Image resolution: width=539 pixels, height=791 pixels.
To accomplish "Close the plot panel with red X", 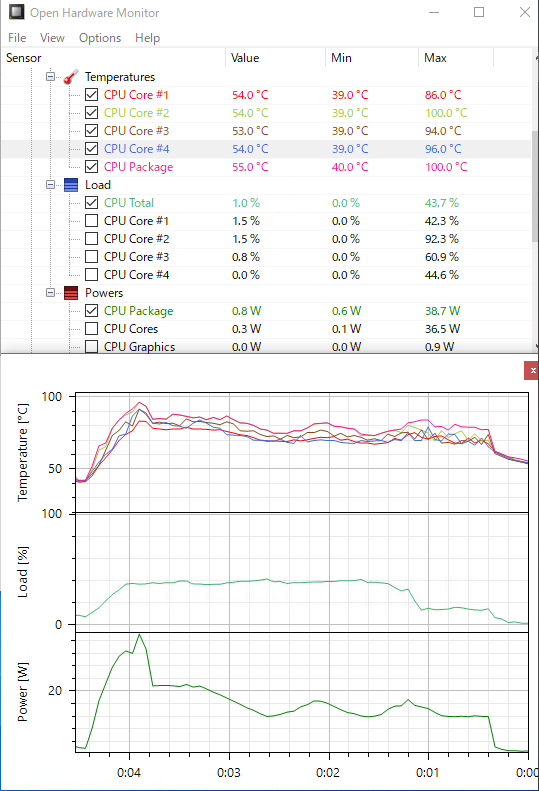I will [532, 370].
